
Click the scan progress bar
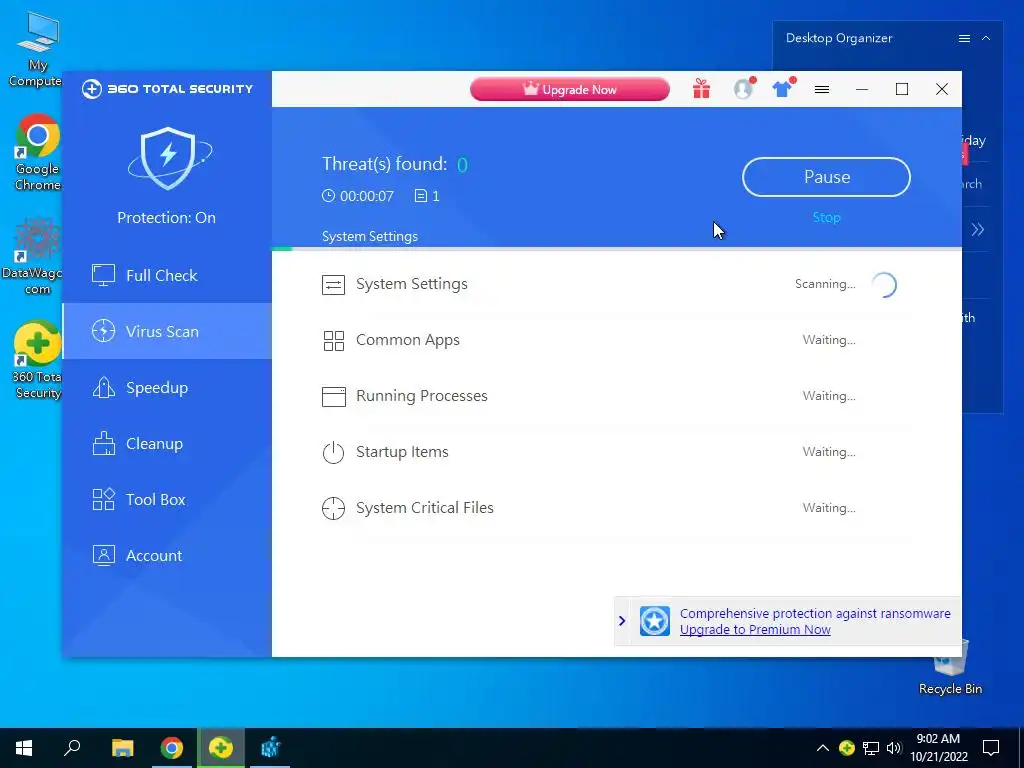[616, 248]
